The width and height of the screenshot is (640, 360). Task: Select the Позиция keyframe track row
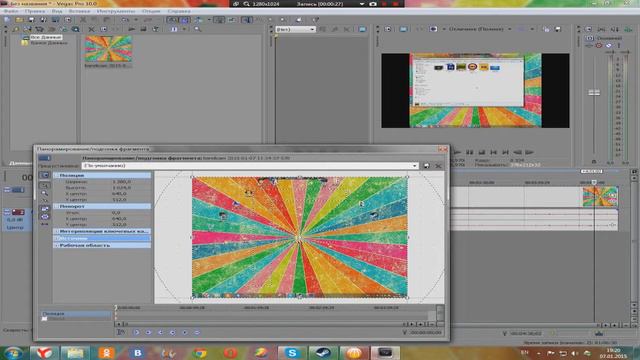(76, 313)
